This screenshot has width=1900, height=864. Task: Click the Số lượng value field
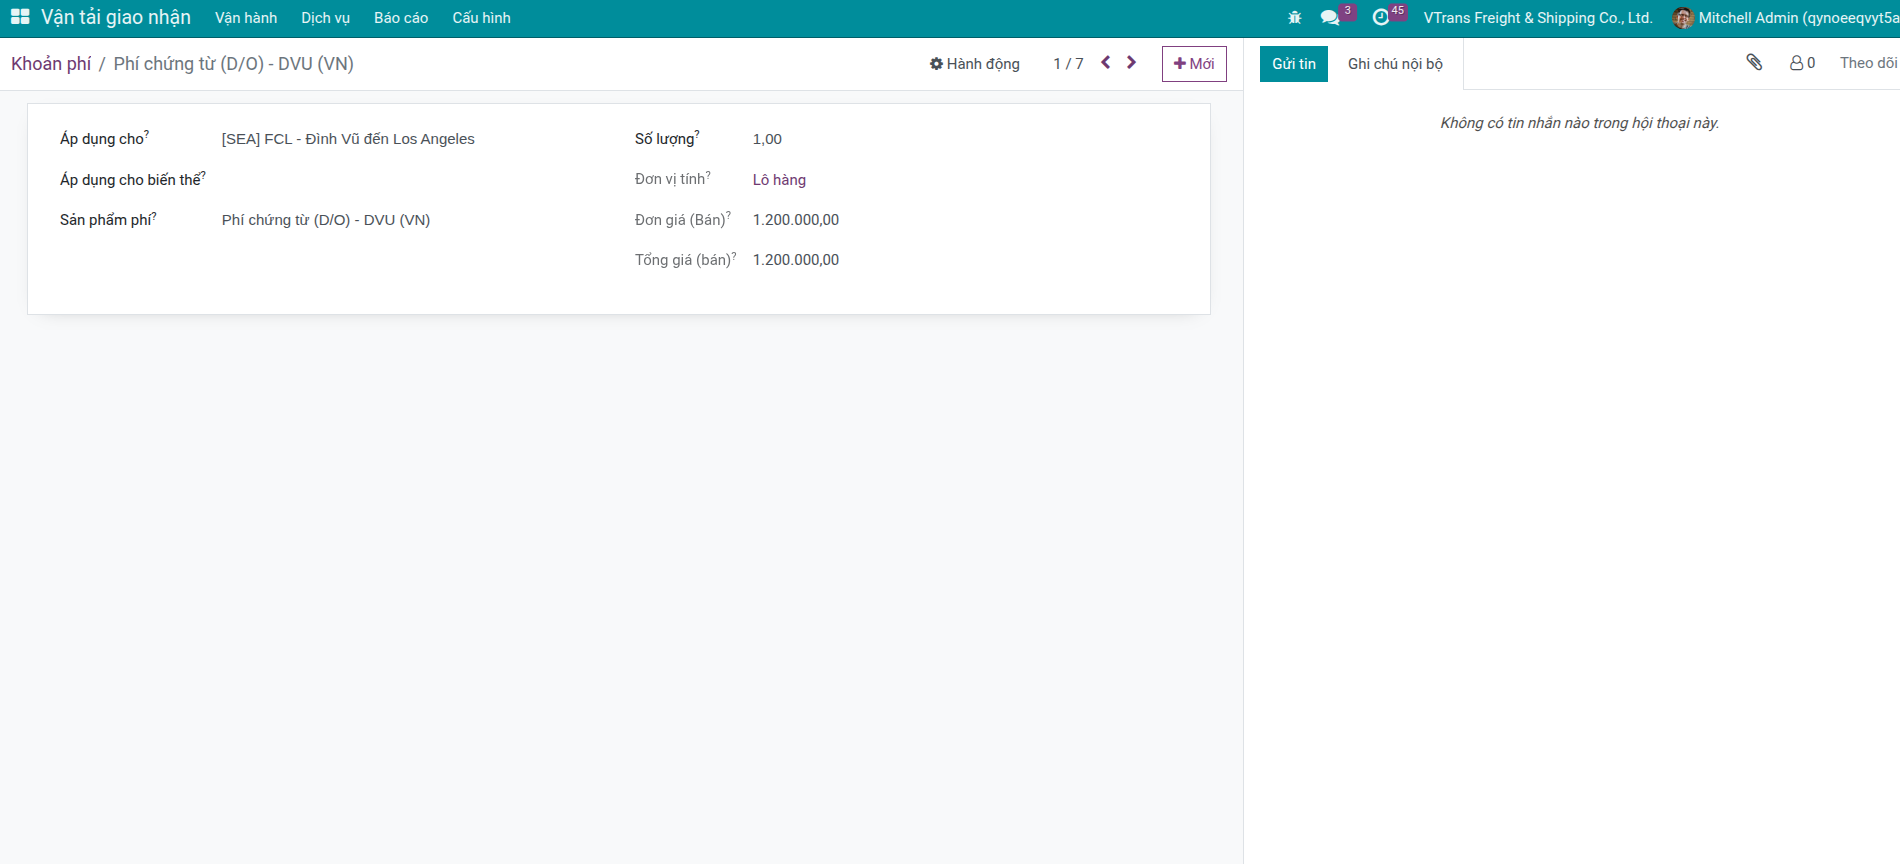[767, 139]
